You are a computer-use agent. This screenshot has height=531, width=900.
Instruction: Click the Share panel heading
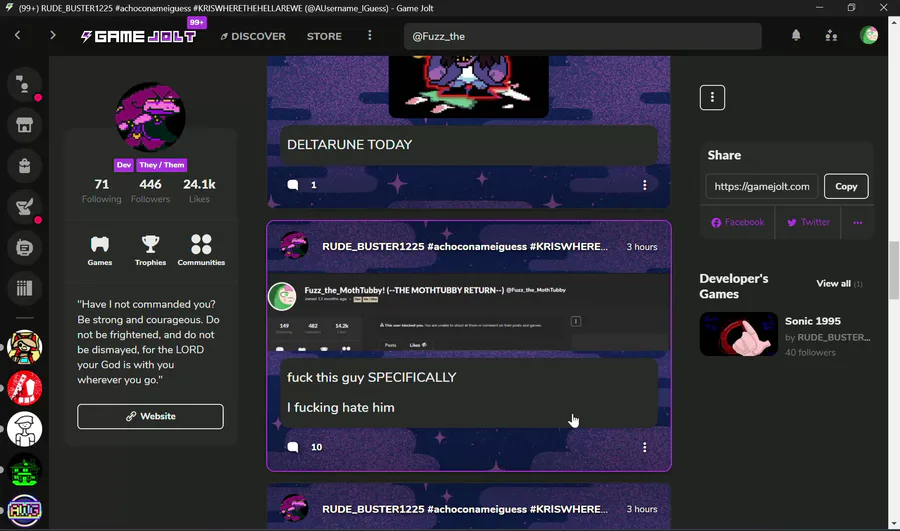click(724, 155)
